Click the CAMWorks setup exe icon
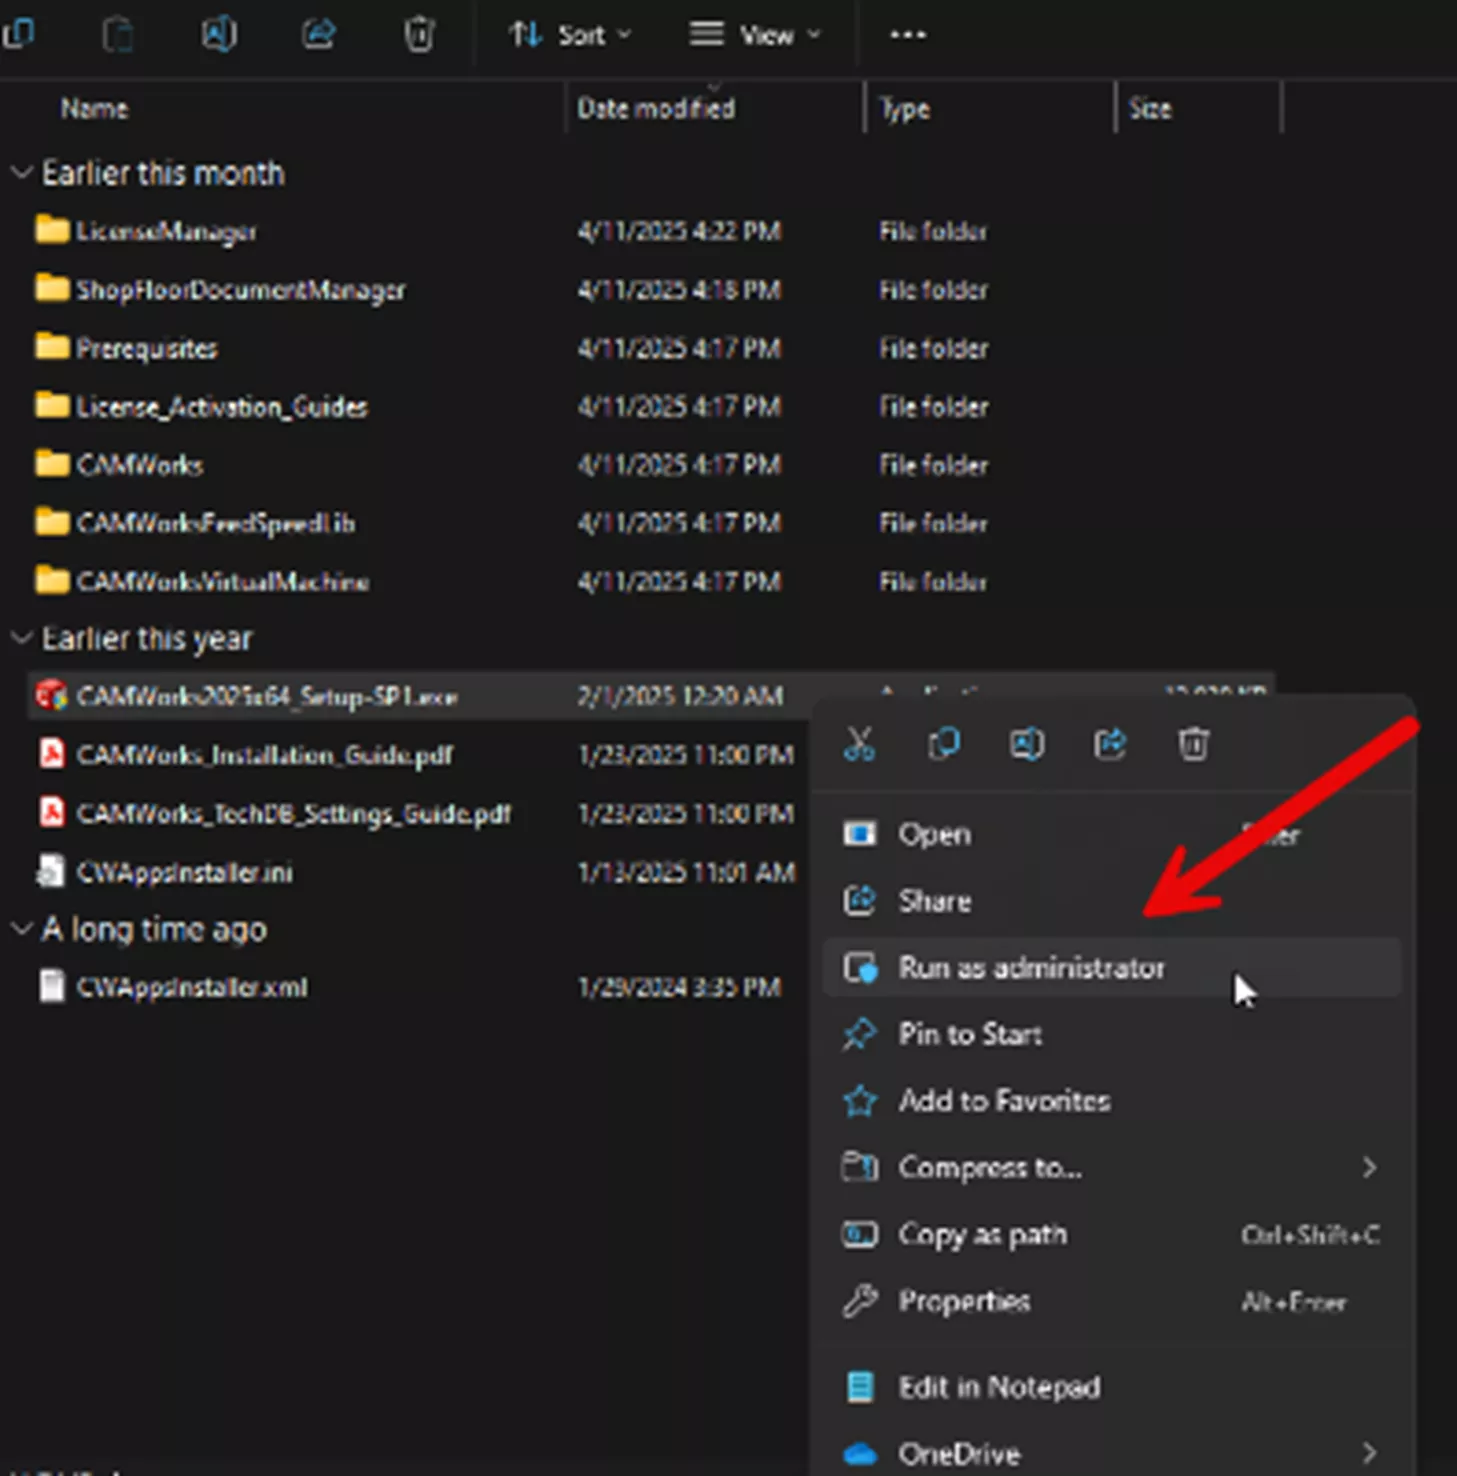The image size is (1457, 1476). (51, 695)
